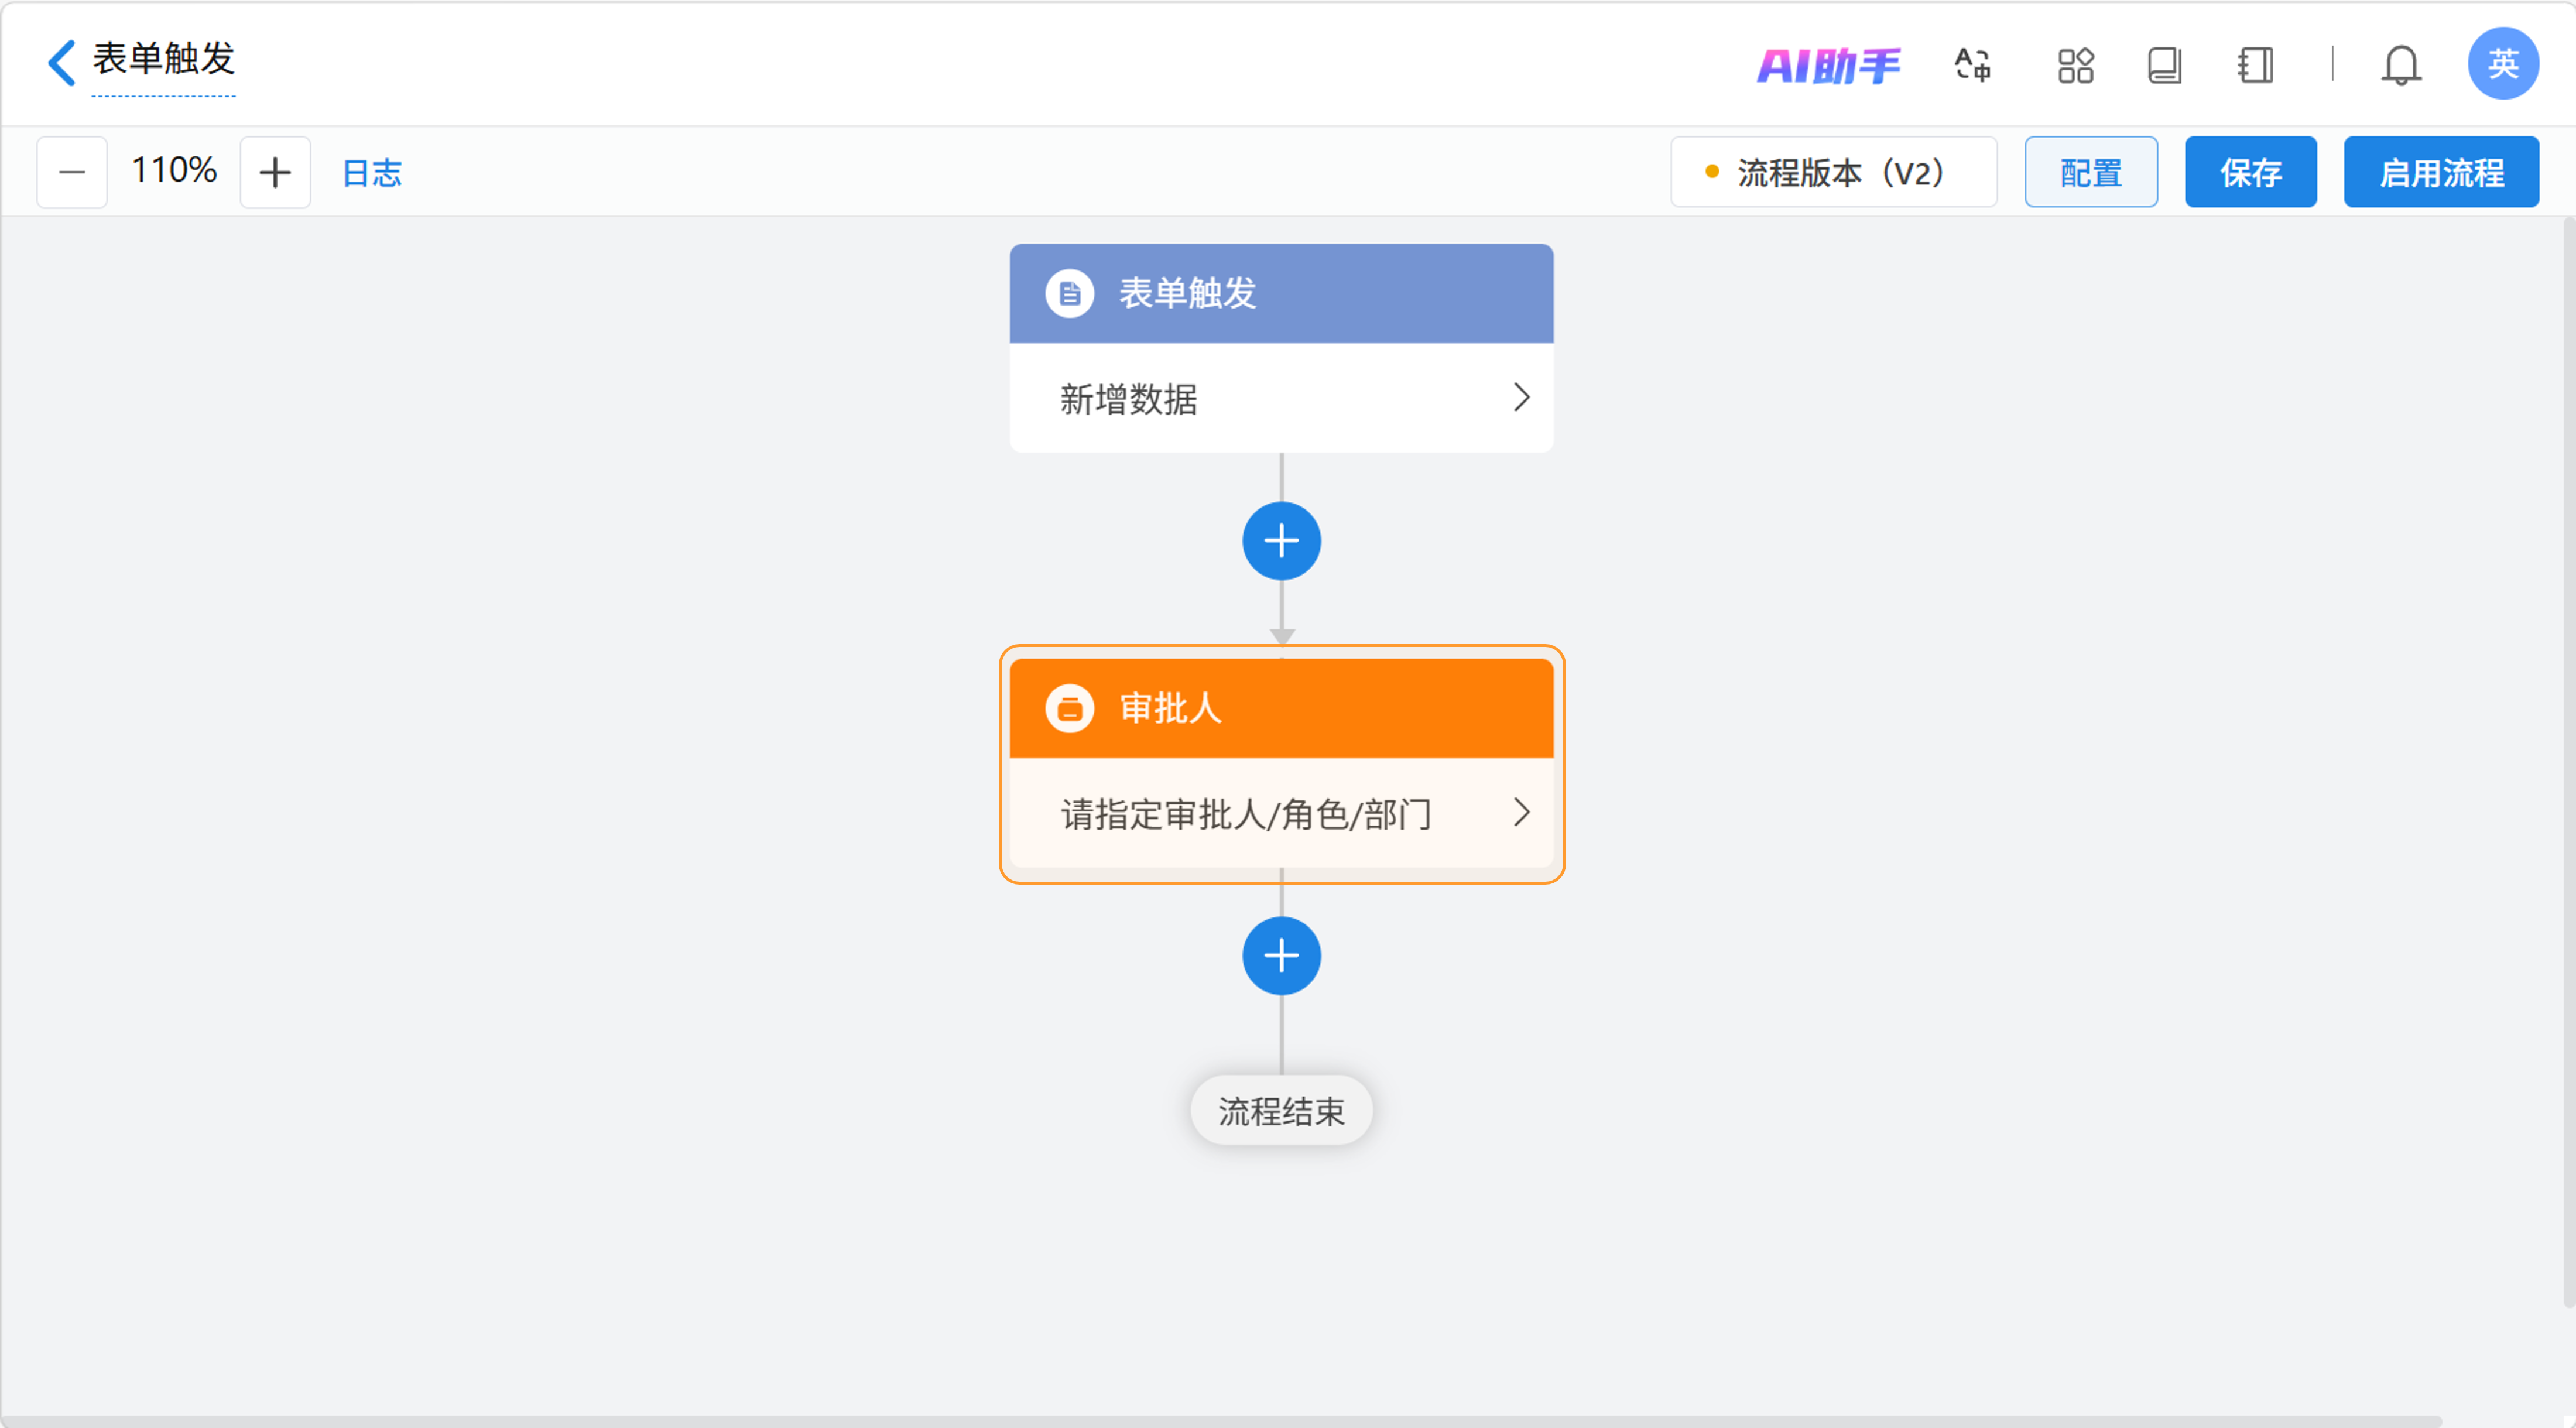This screenshot has width=2576, height=1428.
Task: Zoom out with minus button
Action: 72,172
